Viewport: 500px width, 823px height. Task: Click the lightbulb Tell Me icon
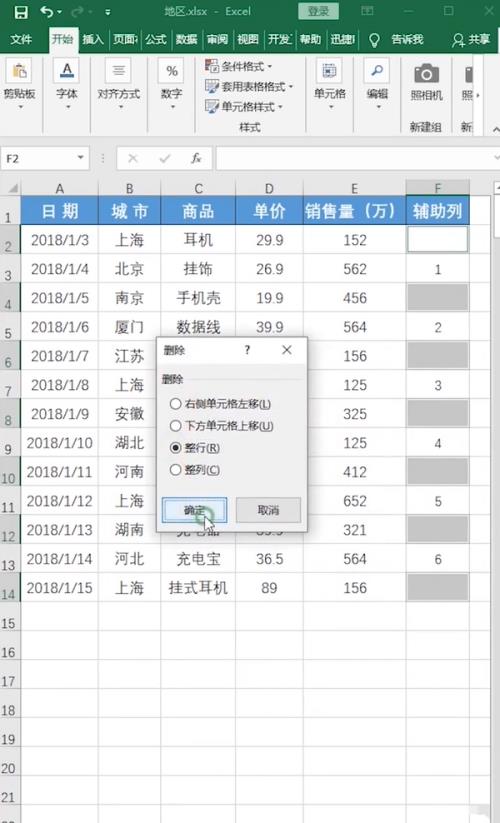tap(374, 40)
